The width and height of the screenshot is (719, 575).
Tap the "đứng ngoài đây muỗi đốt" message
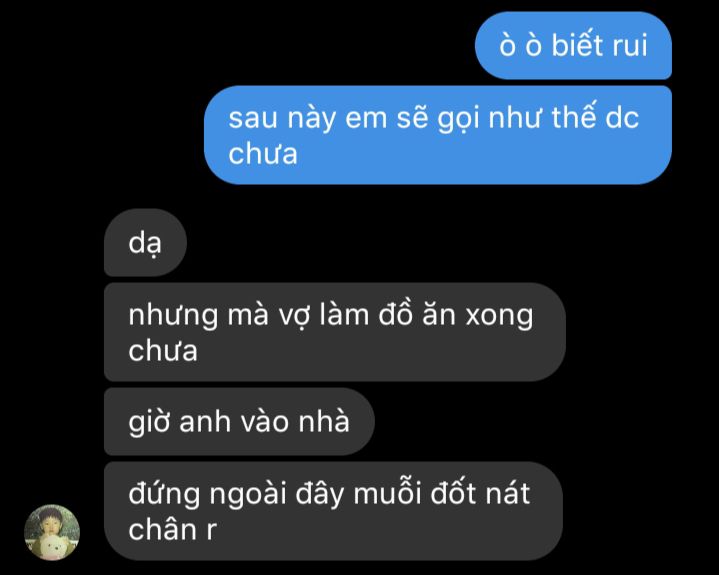point(333,511)
